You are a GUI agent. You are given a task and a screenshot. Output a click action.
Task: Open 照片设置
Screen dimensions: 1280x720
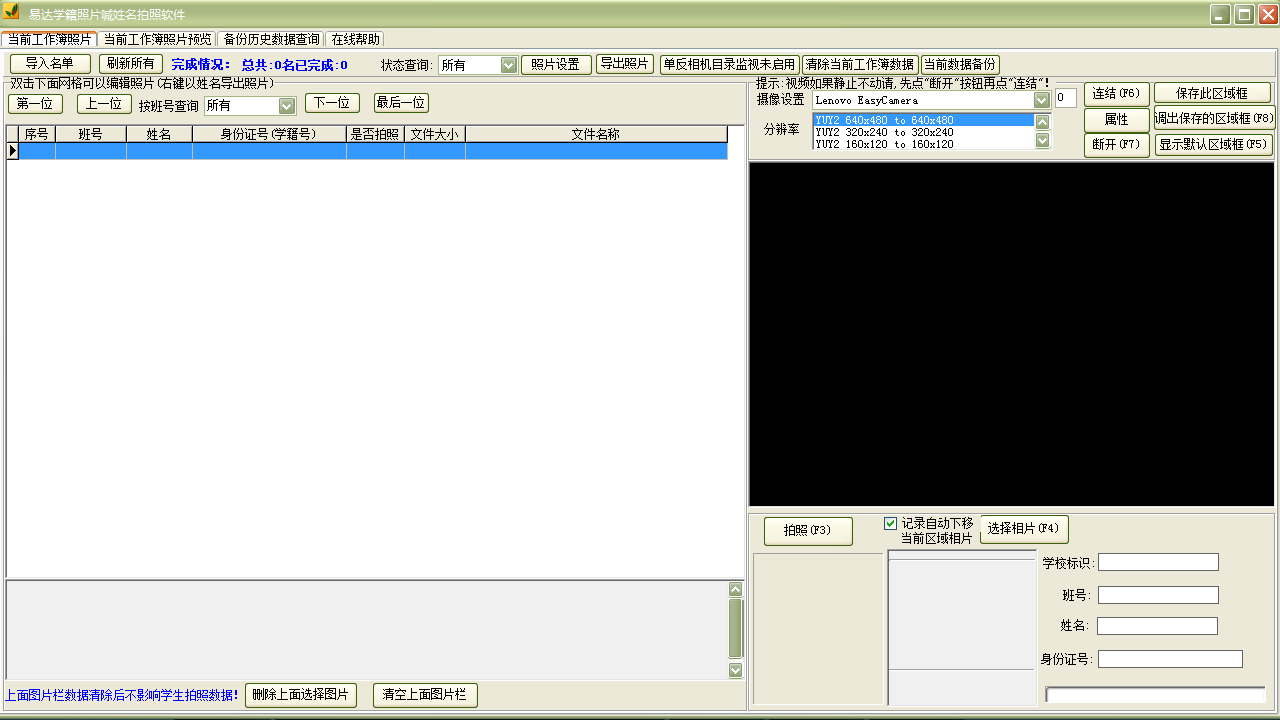coord(556,65)
